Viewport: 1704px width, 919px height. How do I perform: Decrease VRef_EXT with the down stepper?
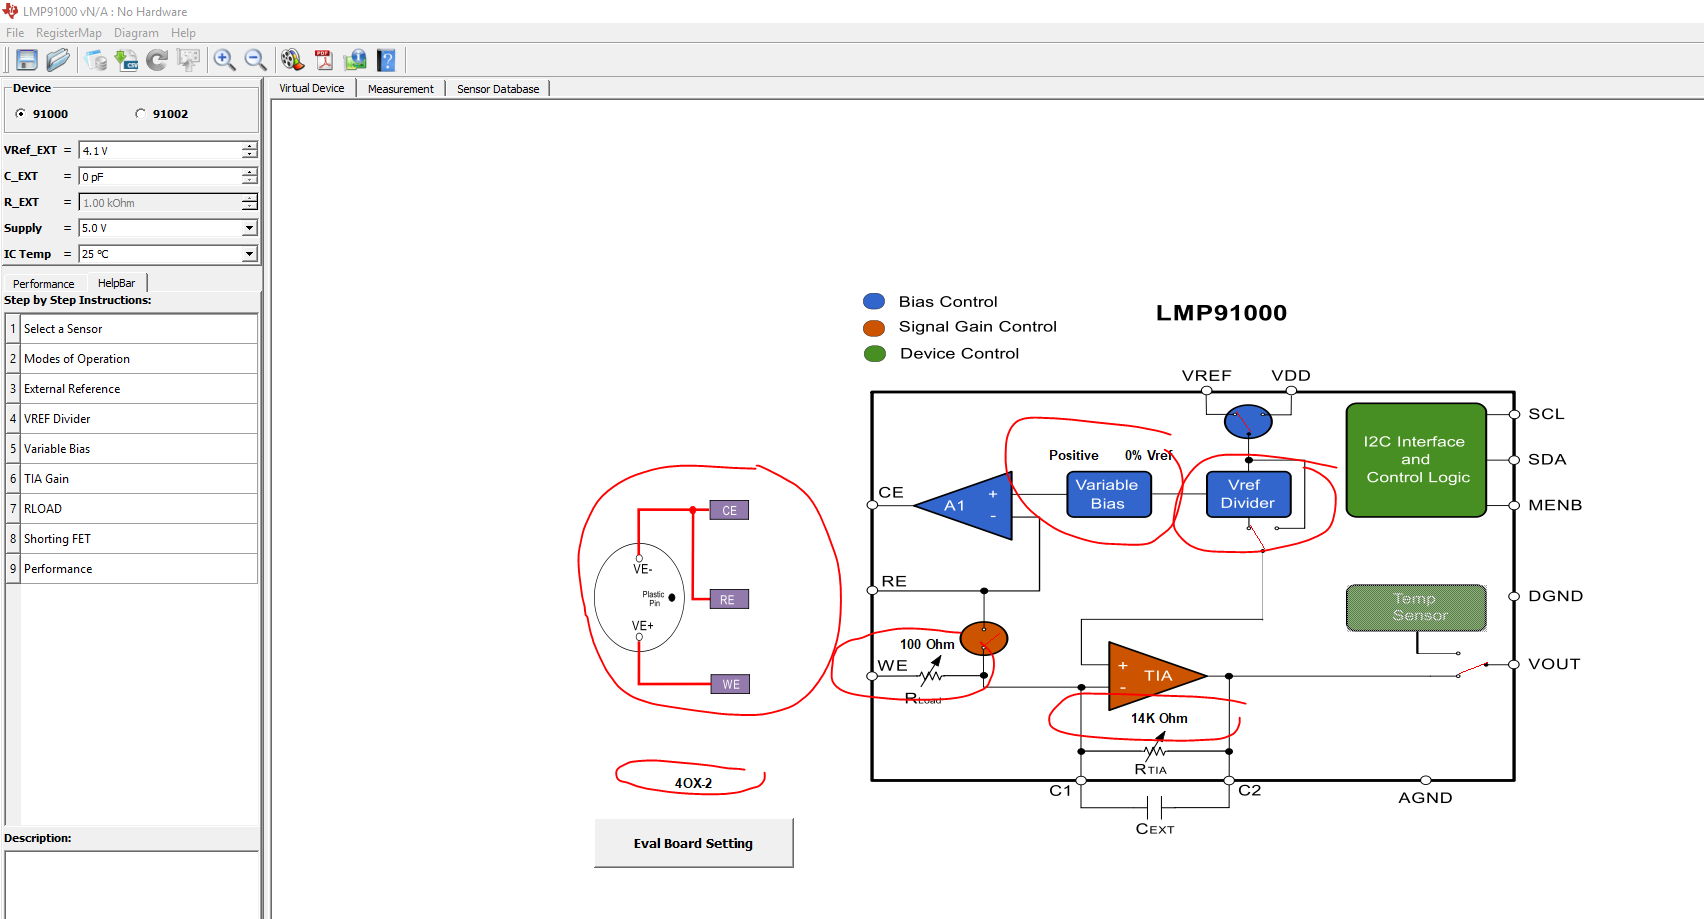(249, 154)
